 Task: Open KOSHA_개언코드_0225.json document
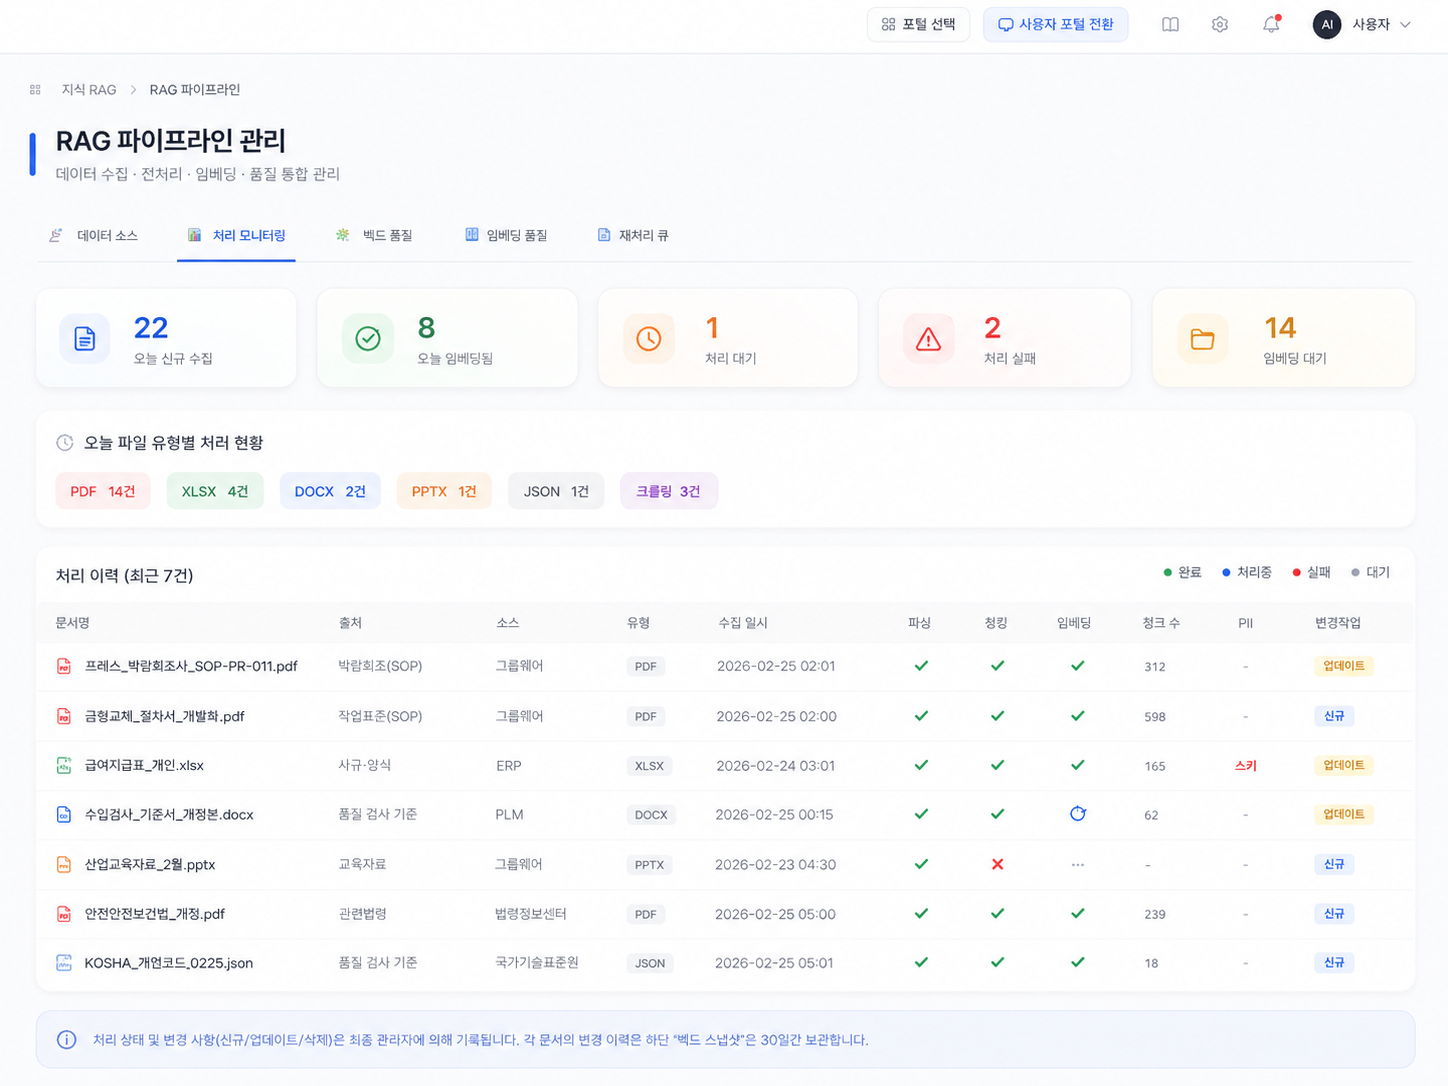[169, 963]
